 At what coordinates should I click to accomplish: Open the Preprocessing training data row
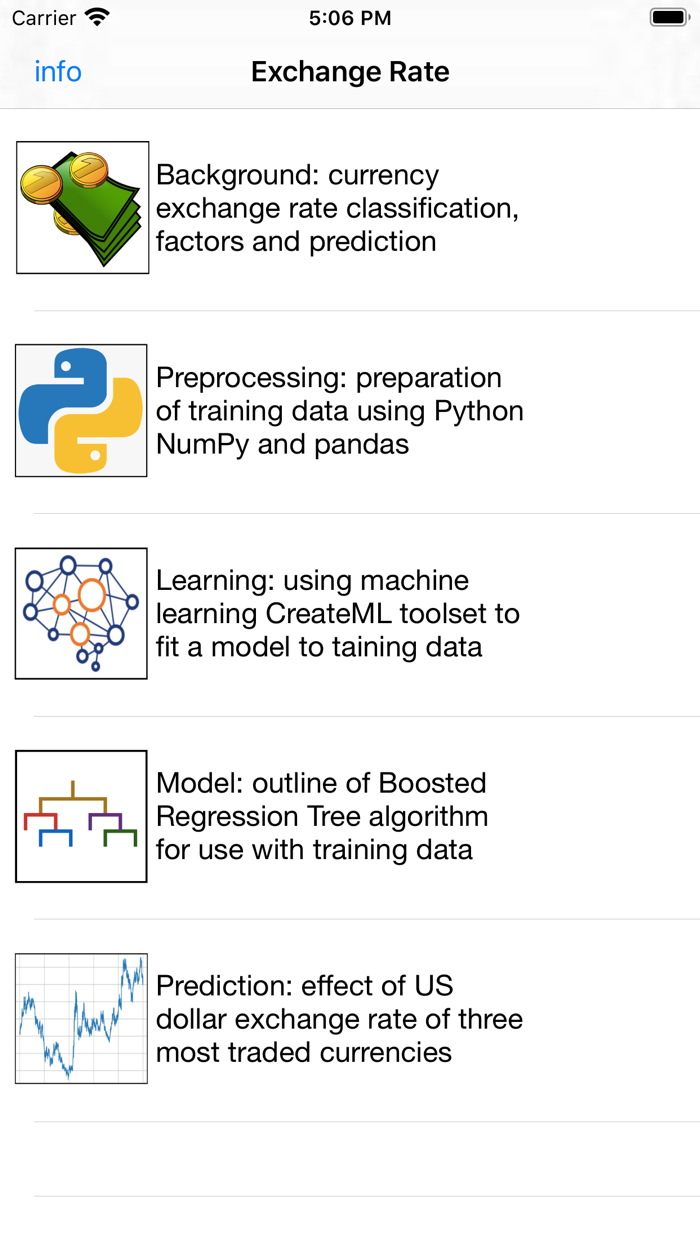339,411
